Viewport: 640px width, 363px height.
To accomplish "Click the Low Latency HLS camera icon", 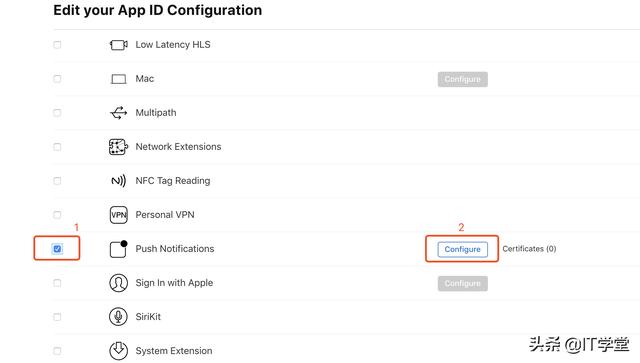I will 118,45.
